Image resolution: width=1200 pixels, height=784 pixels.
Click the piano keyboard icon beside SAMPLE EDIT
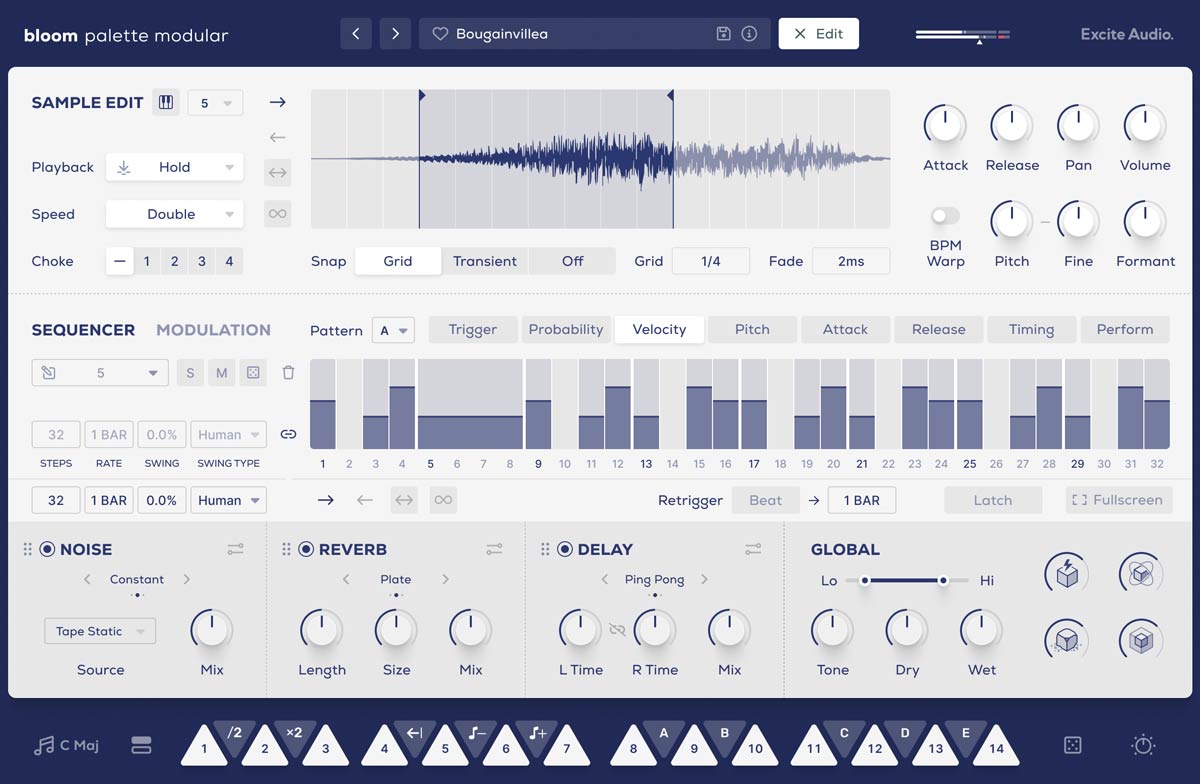(166, 101)
